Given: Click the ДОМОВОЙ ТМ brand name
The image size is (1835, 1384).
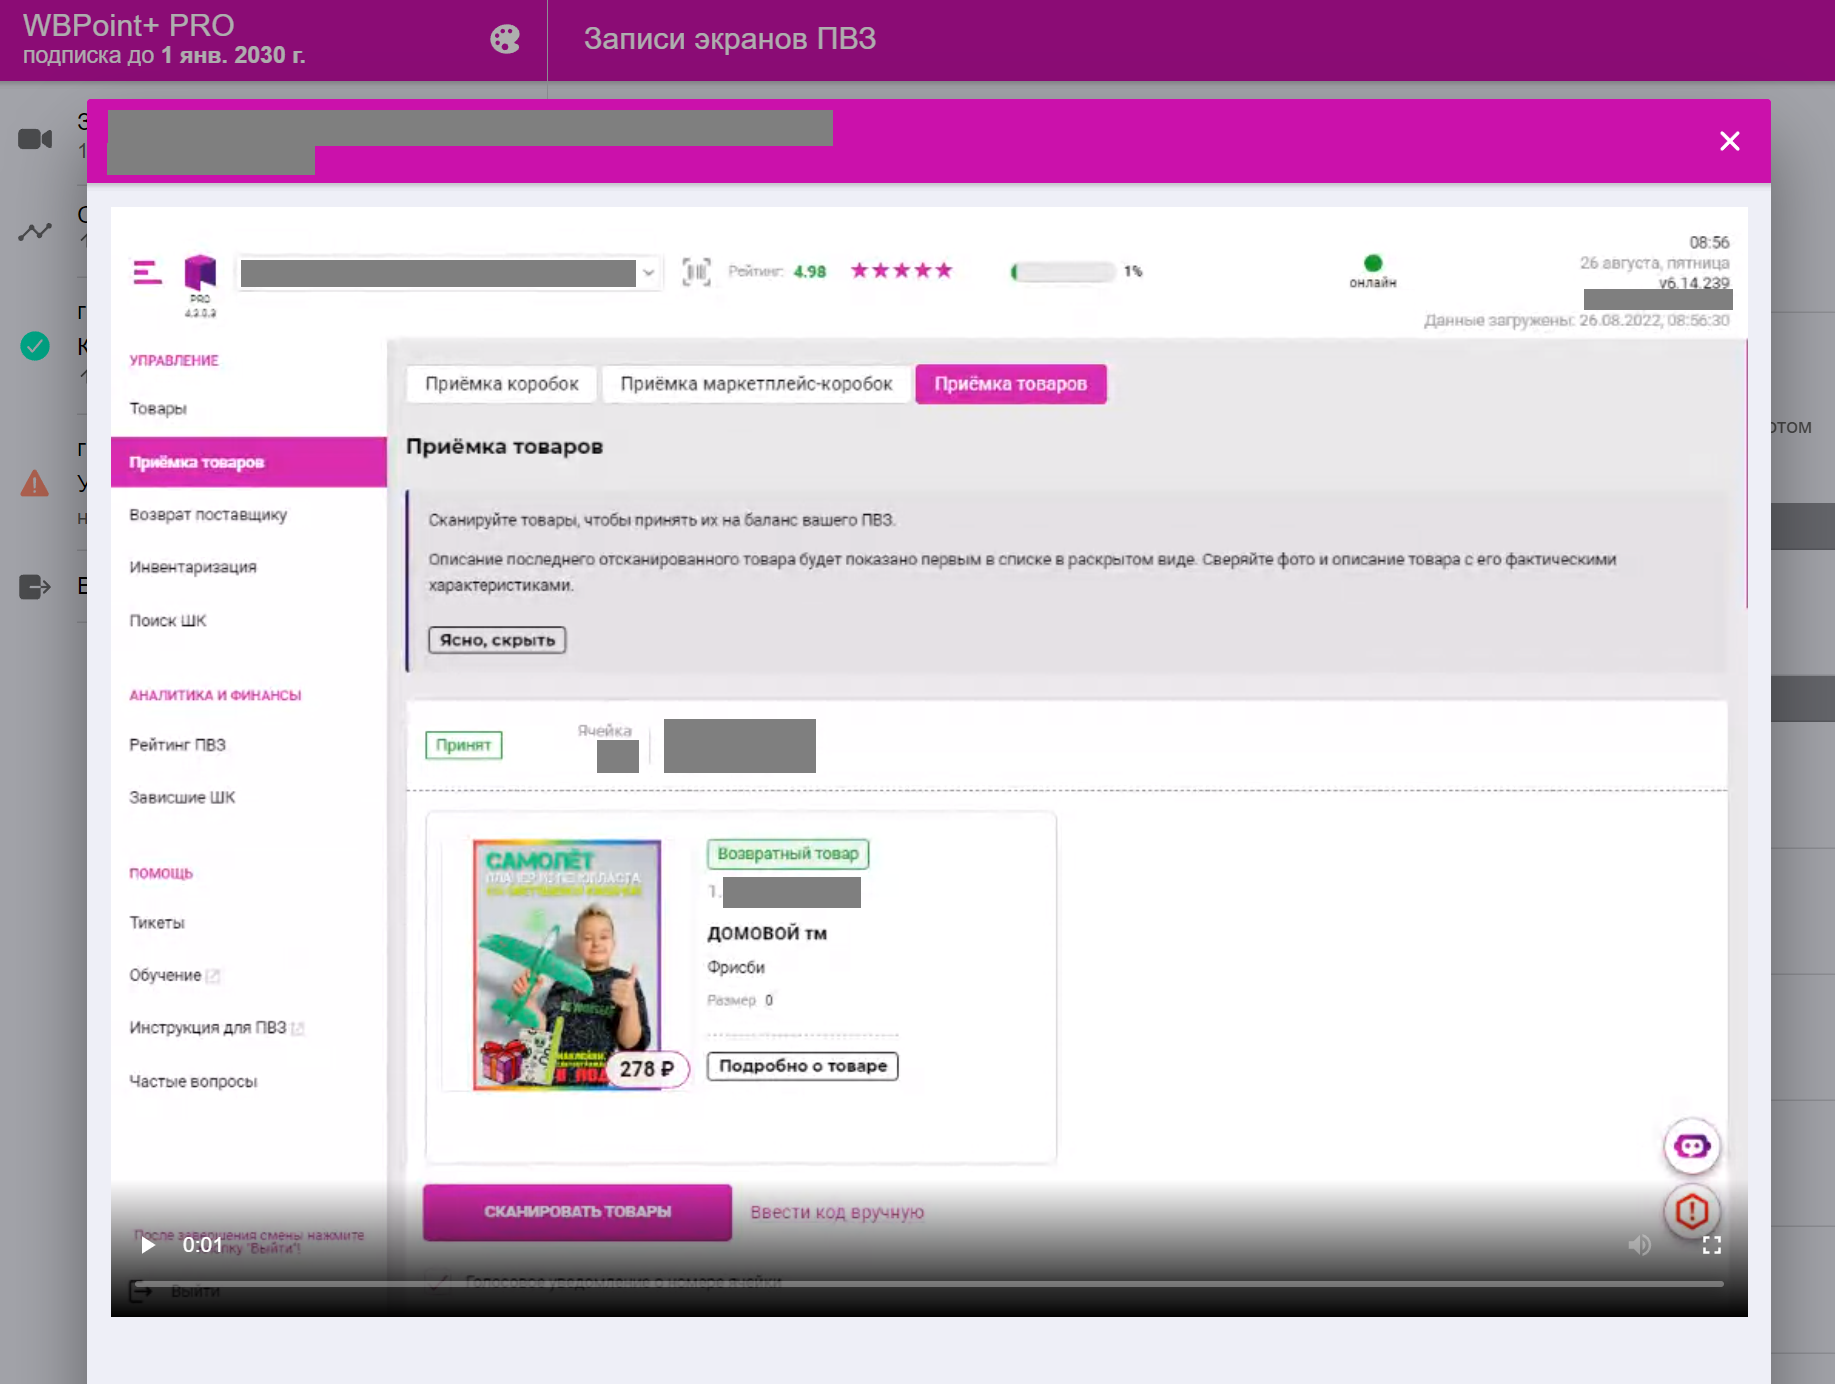Looking at the screenshot, I should tap(767, 933).
